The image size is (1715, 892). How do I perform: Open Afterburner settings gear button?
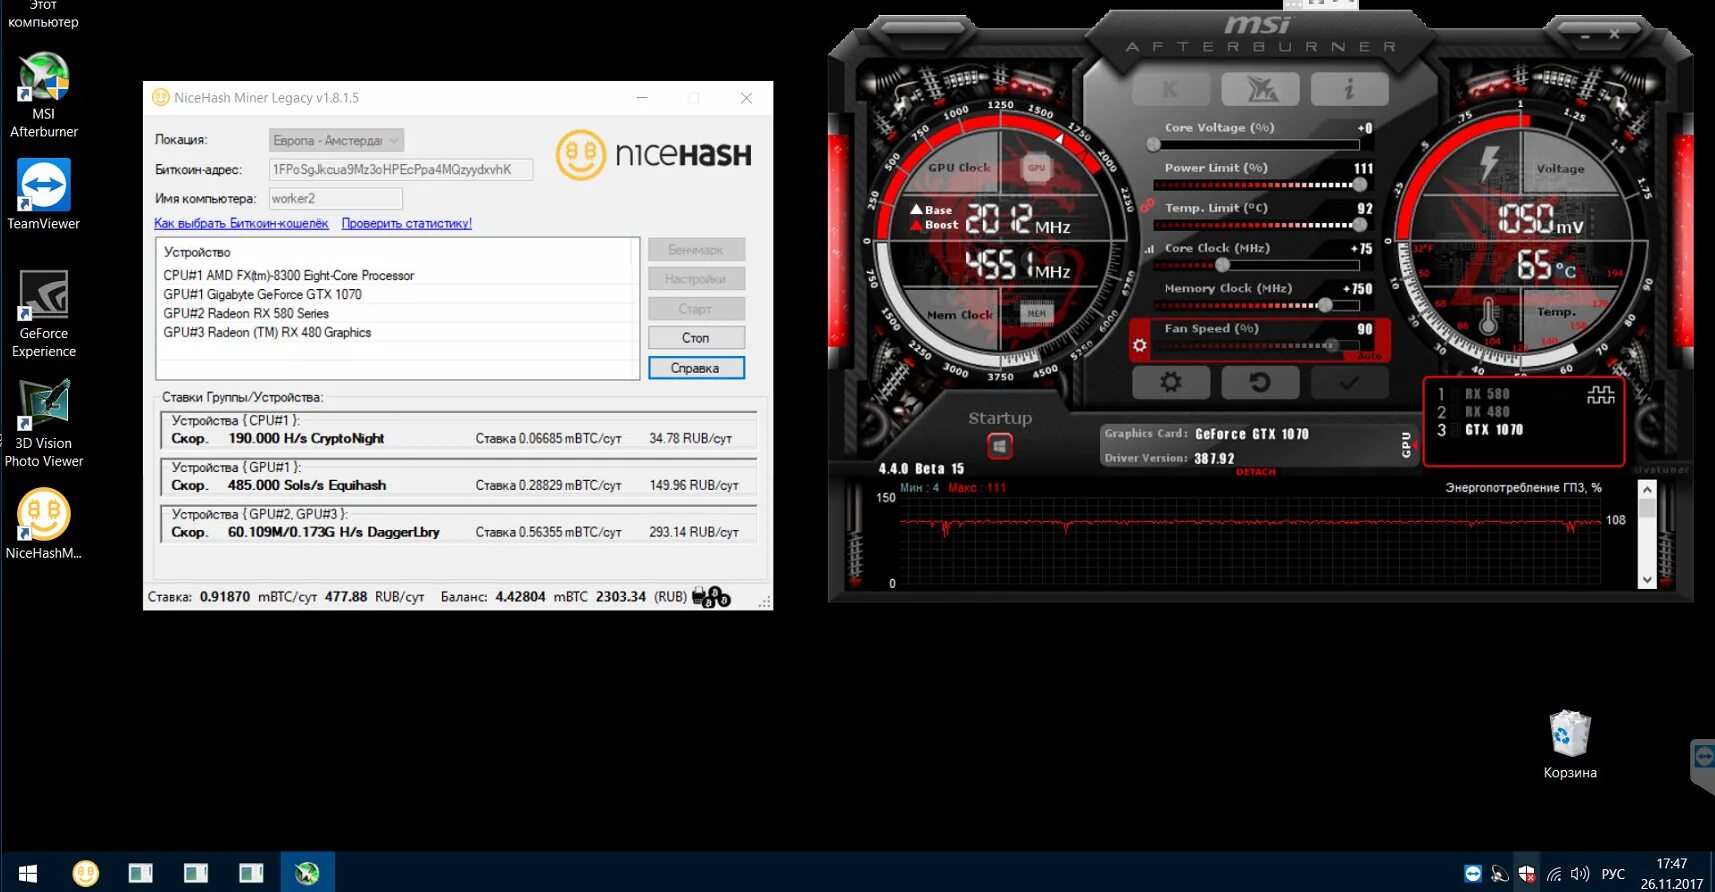[1171, 382]
